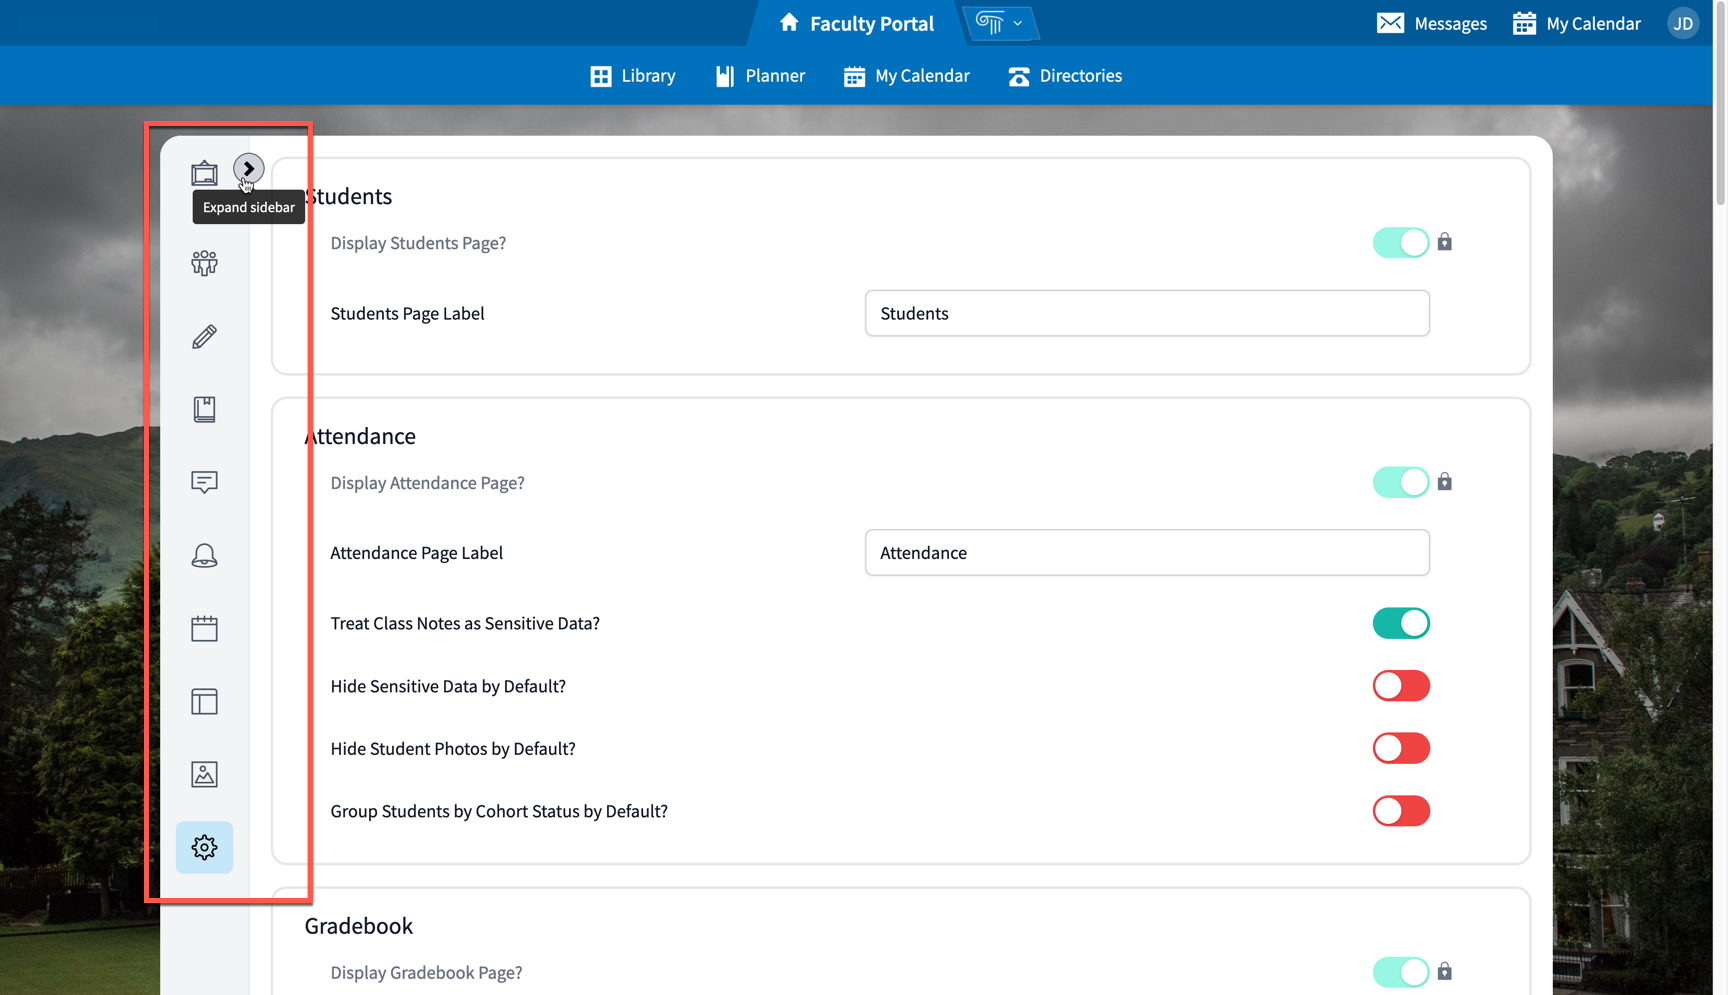Click the lock icon beside Display Students Page

click(x=1445, y=242)
